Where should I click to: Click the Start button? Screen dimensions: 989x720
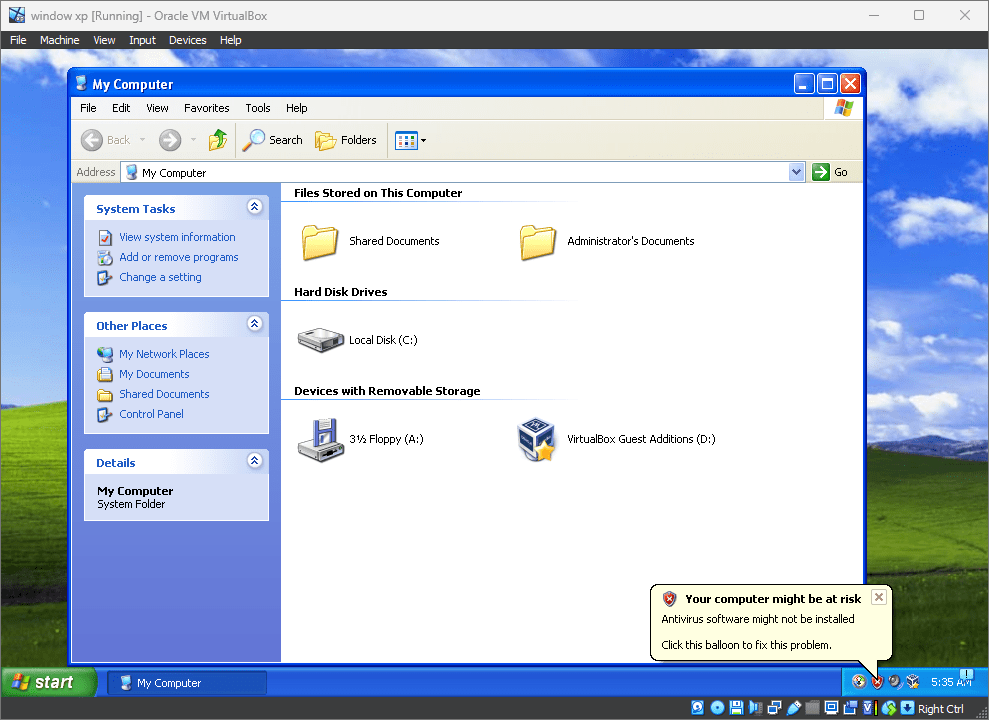(x=45, y=681)
